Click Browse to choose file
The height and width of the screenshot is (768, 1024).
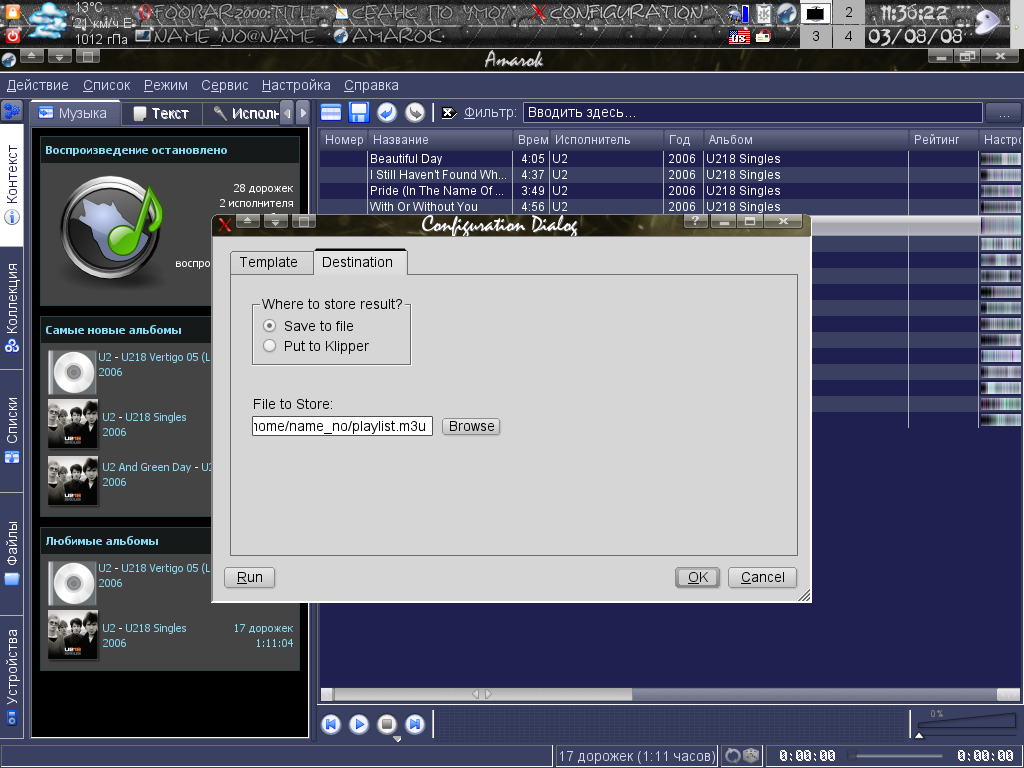(x=471, y=426)
